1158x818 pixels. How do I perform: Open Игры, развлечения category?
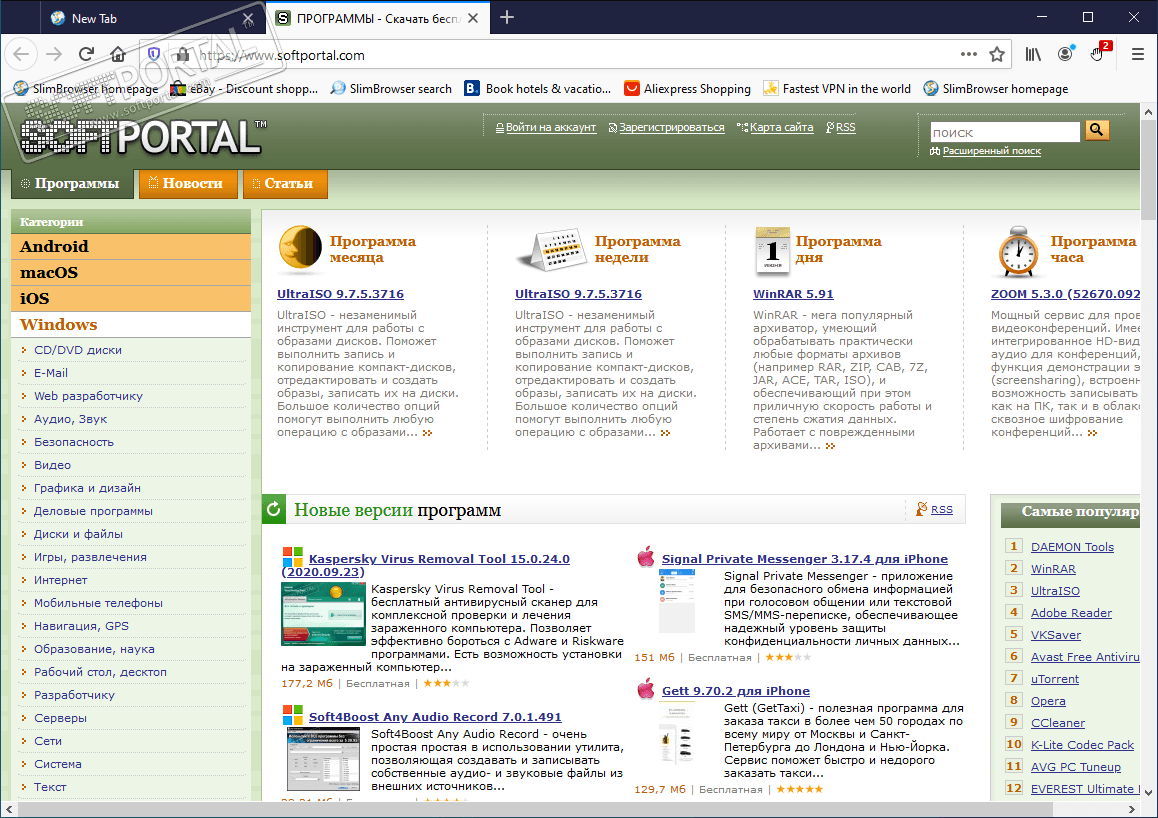click(x=90, y=557)
